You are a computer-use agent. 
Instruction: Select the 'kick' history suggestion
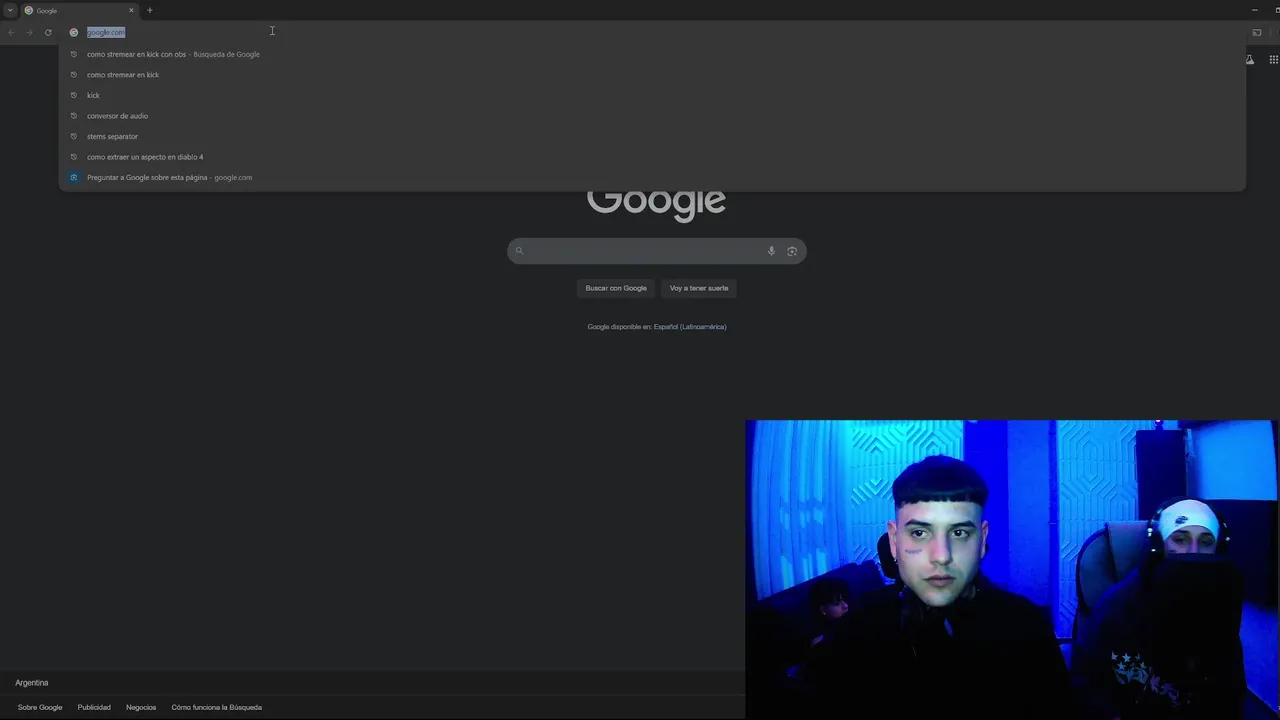click(652, 95)
